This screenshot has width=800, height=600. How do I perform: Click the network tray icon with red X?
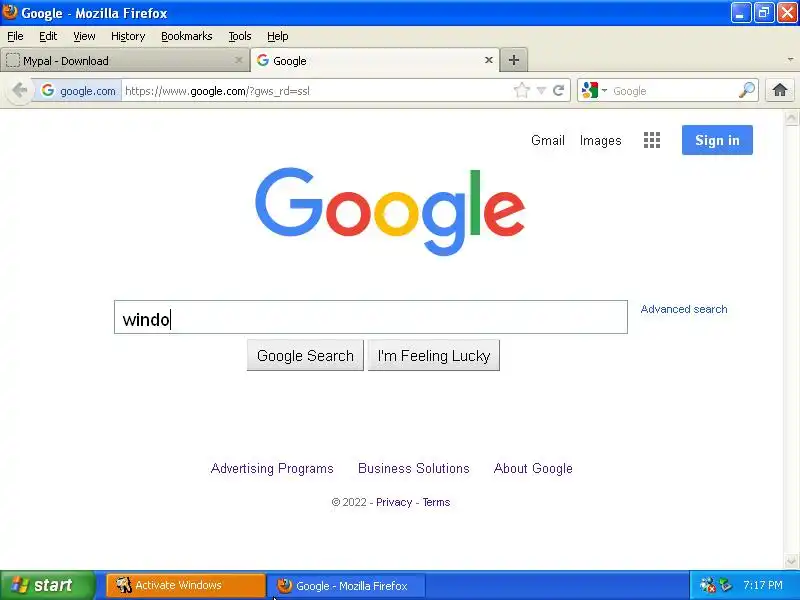tap(708, 585)
